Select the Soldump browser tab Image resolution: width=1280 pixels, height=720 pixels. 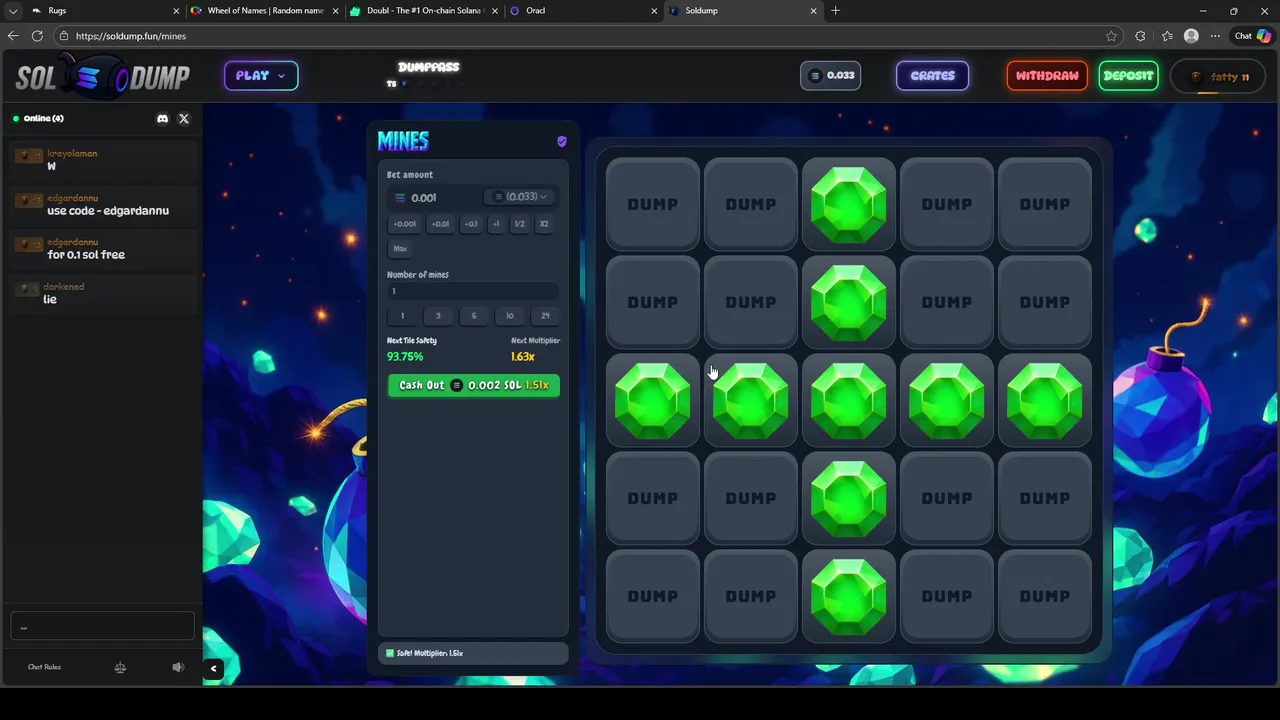pyautogui.click(x=744, y=11)
